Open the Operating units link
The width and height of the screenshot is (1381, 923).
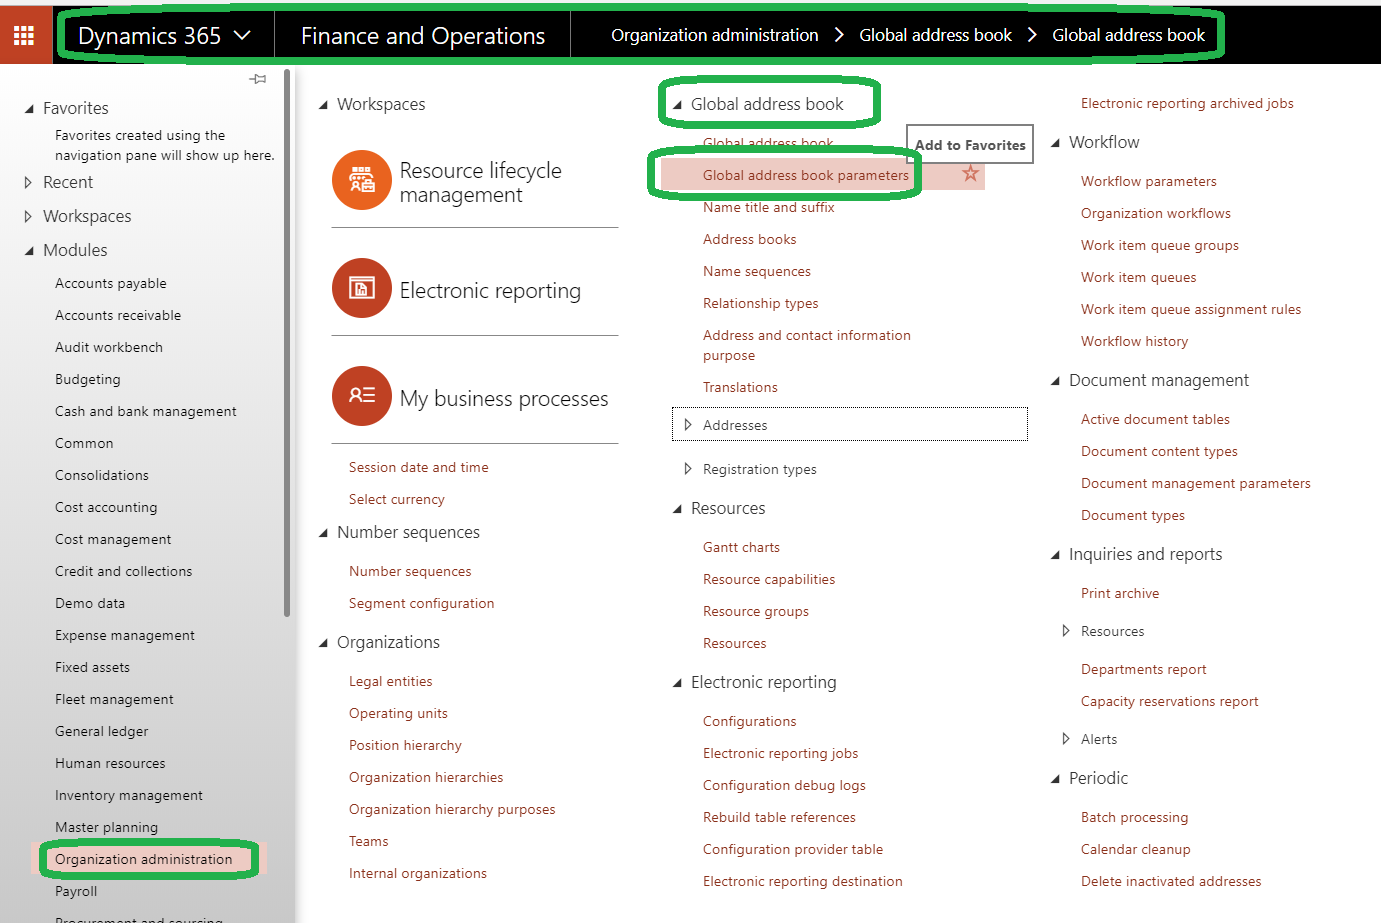click(398, 713)
